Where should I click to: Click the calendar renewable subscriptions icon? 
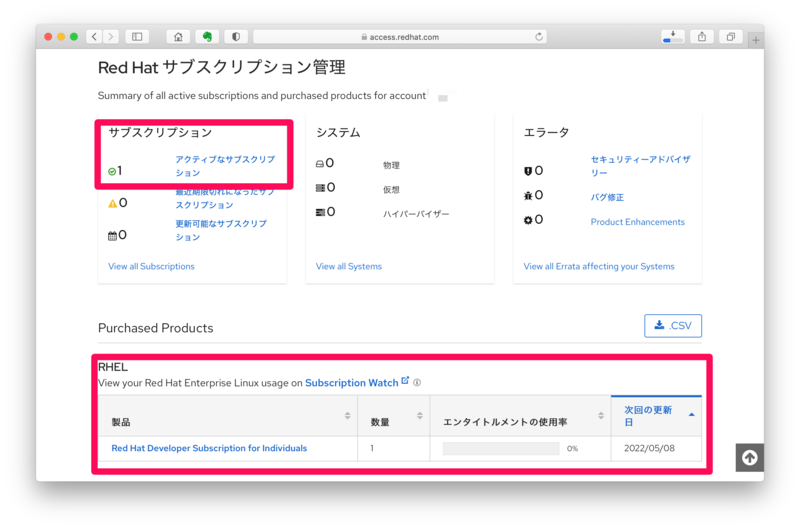click(x=112, y=236)
